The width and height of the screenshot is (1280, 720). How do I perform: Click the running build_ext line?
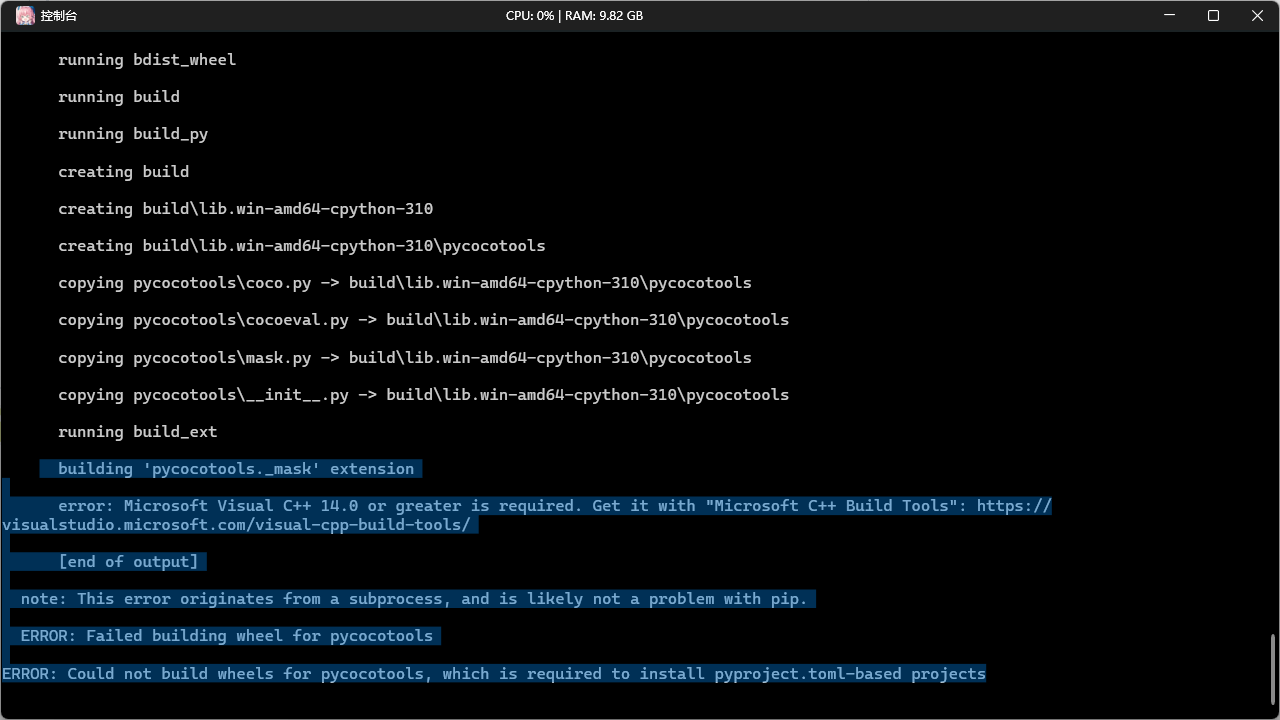coord(137,431)
